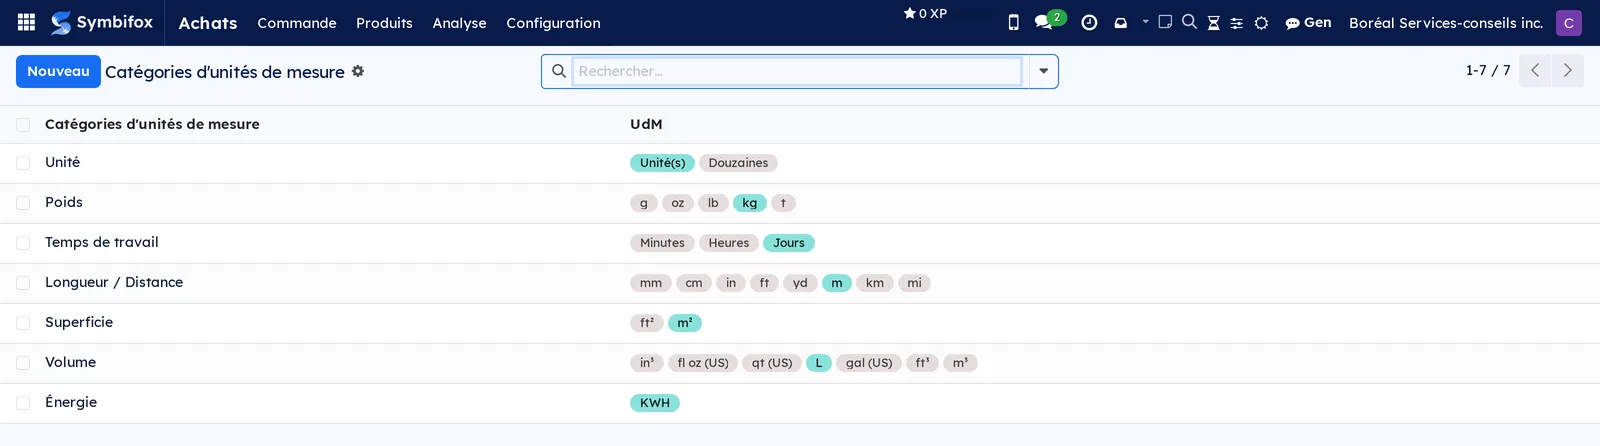Open the apps grid menu
1600x446 pixels.
point(27,22)
